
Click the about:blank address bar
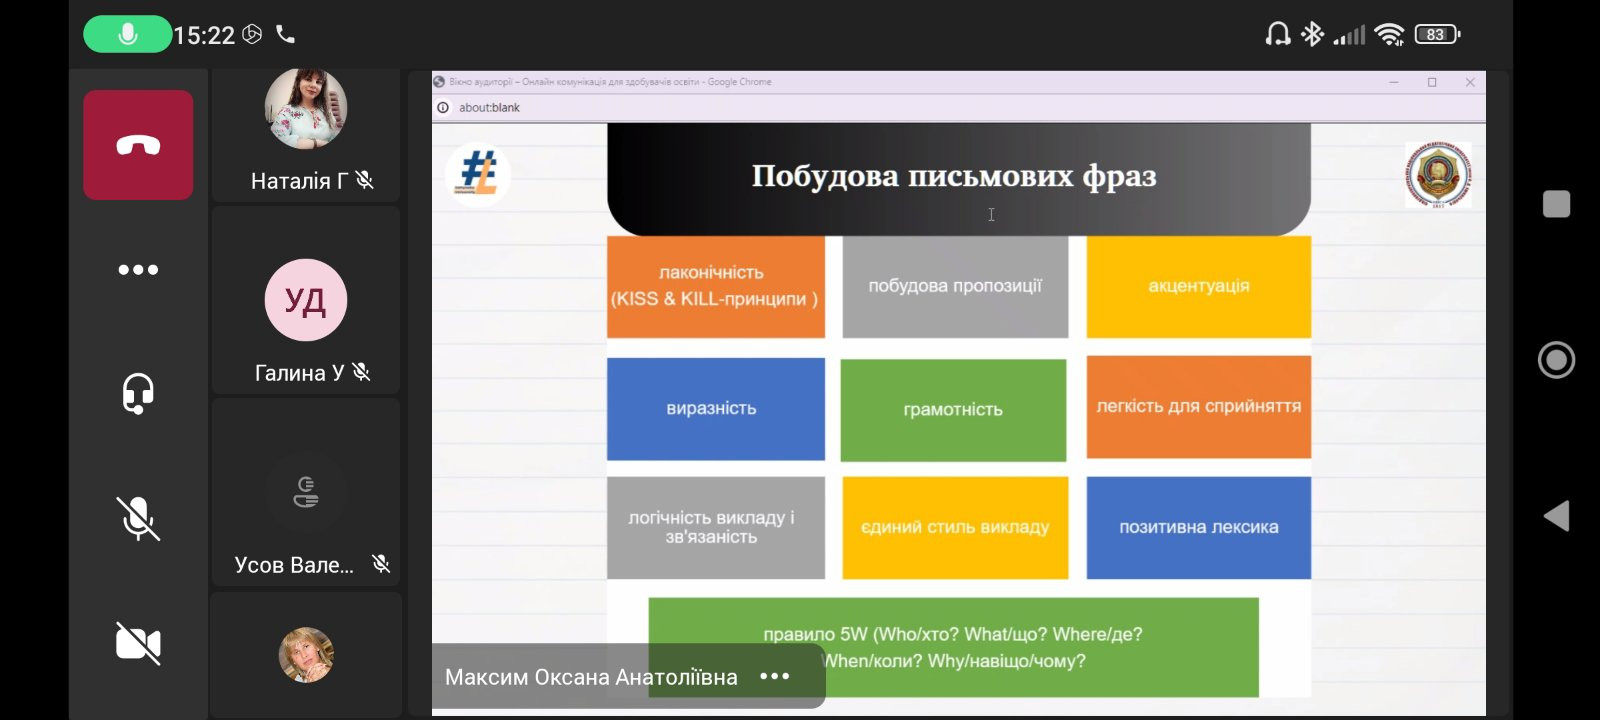(x=959, y=108)
